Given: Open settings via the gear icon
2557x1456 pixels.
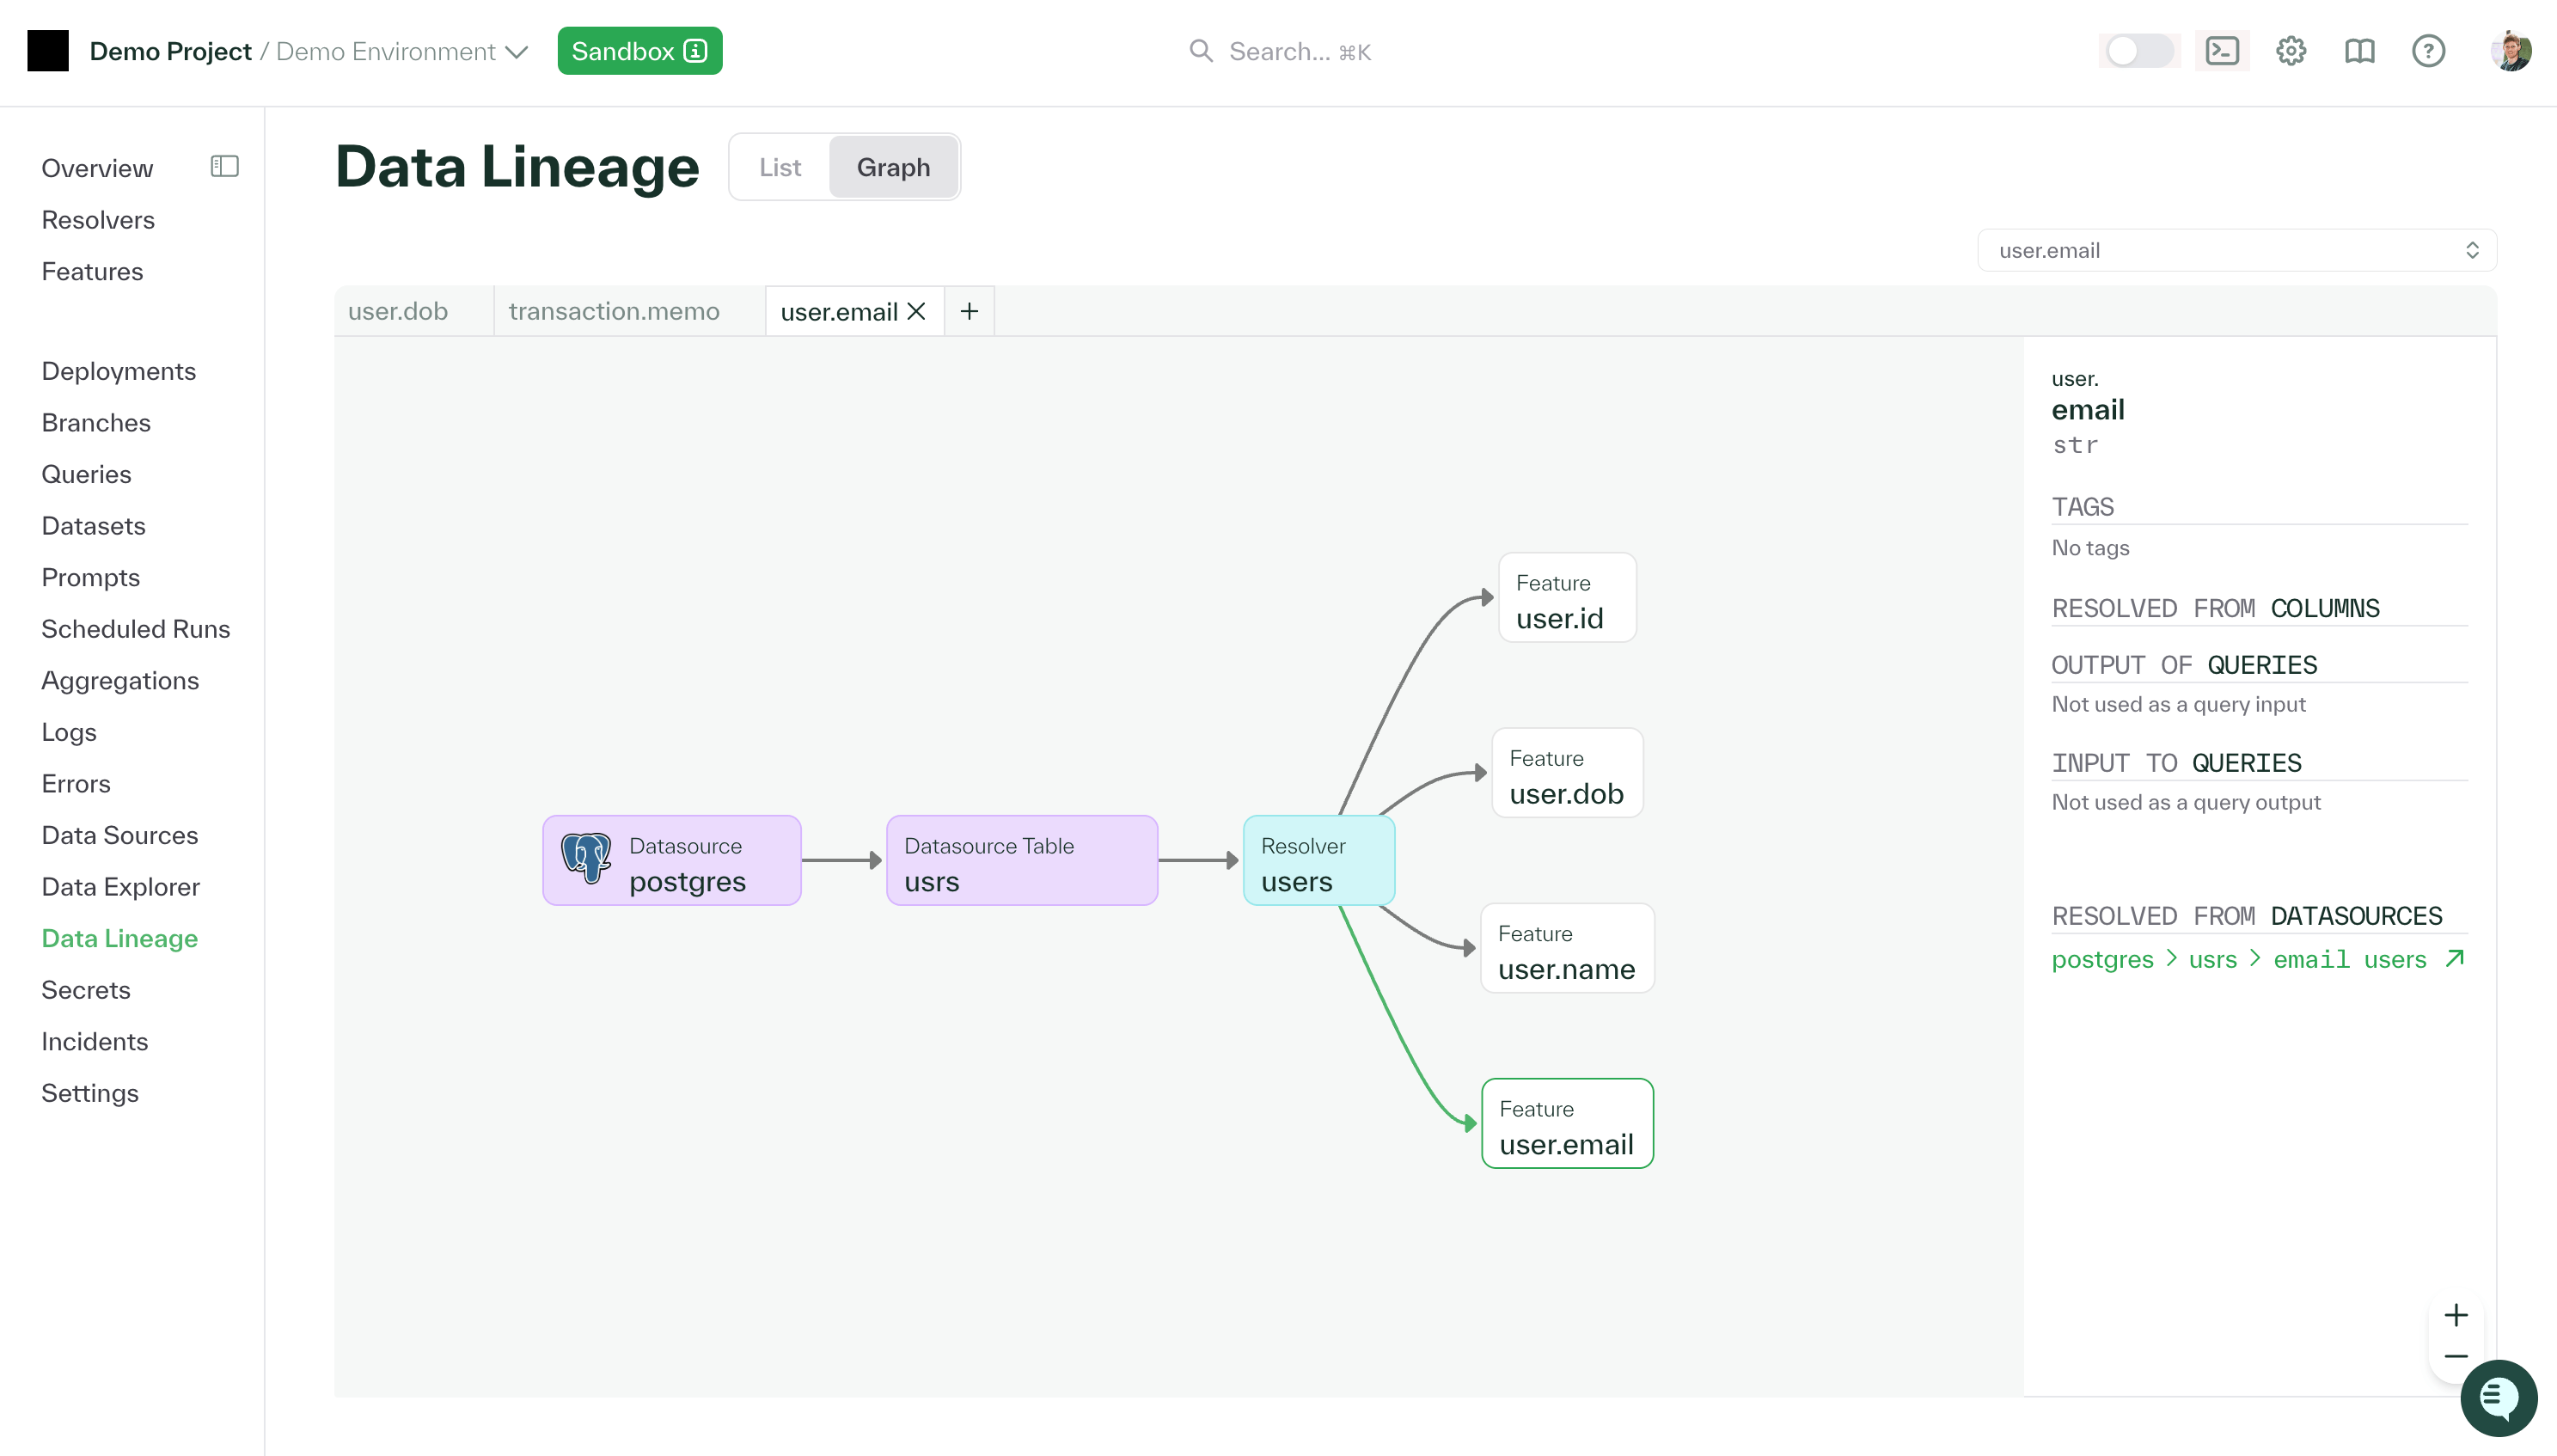Looking at the screenshot, I should (x=2291, y=50).
